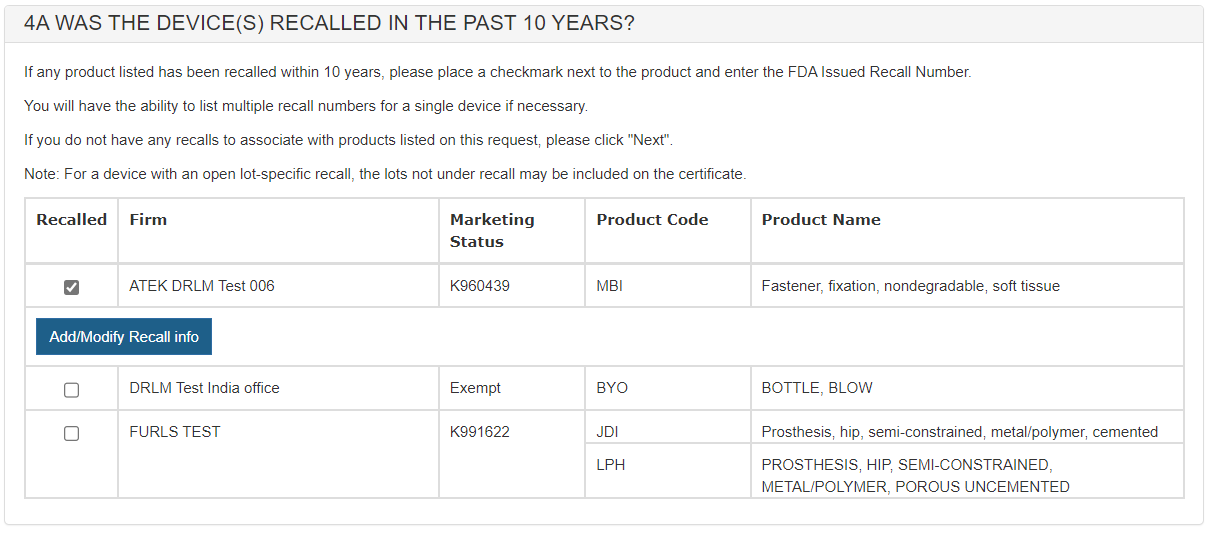The height and width of the screenshot is (533, 1210).
Task: Click the Firm column header
Action: tap(148, 220)
